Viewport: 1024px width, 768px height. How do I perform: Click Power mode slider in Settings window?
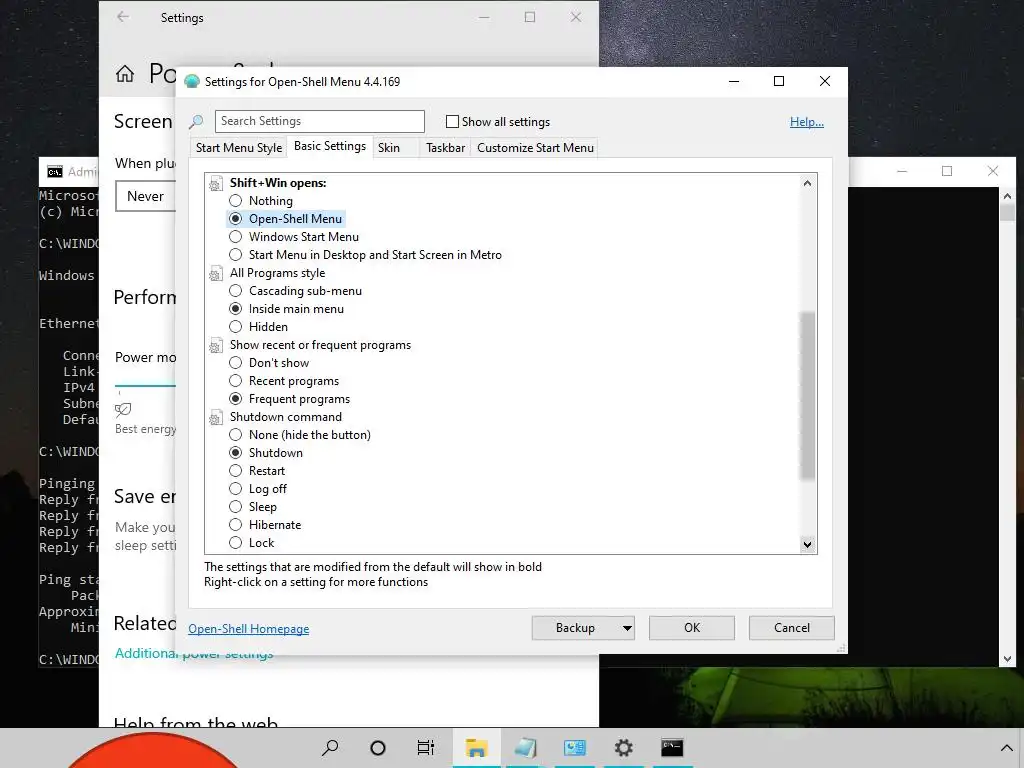click(145, 387)
